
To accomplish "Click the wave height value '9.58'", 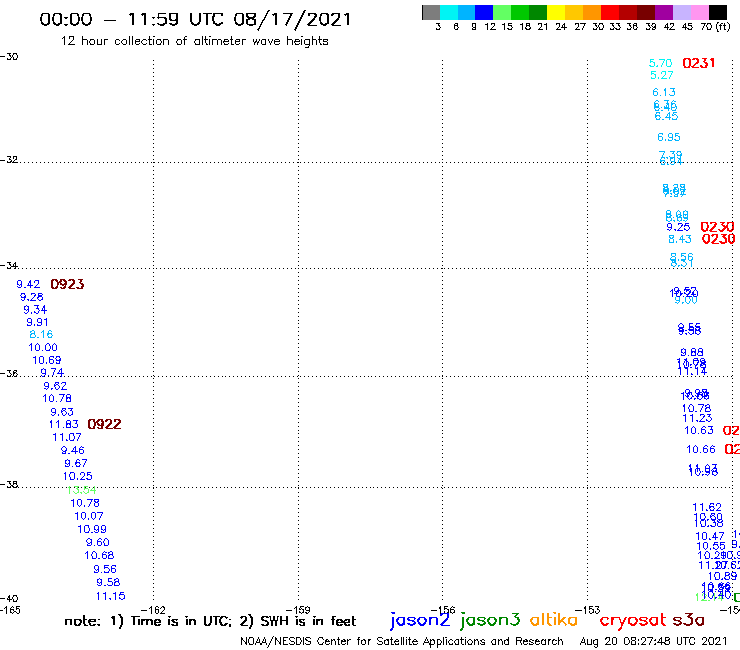I will pos(108,582).
